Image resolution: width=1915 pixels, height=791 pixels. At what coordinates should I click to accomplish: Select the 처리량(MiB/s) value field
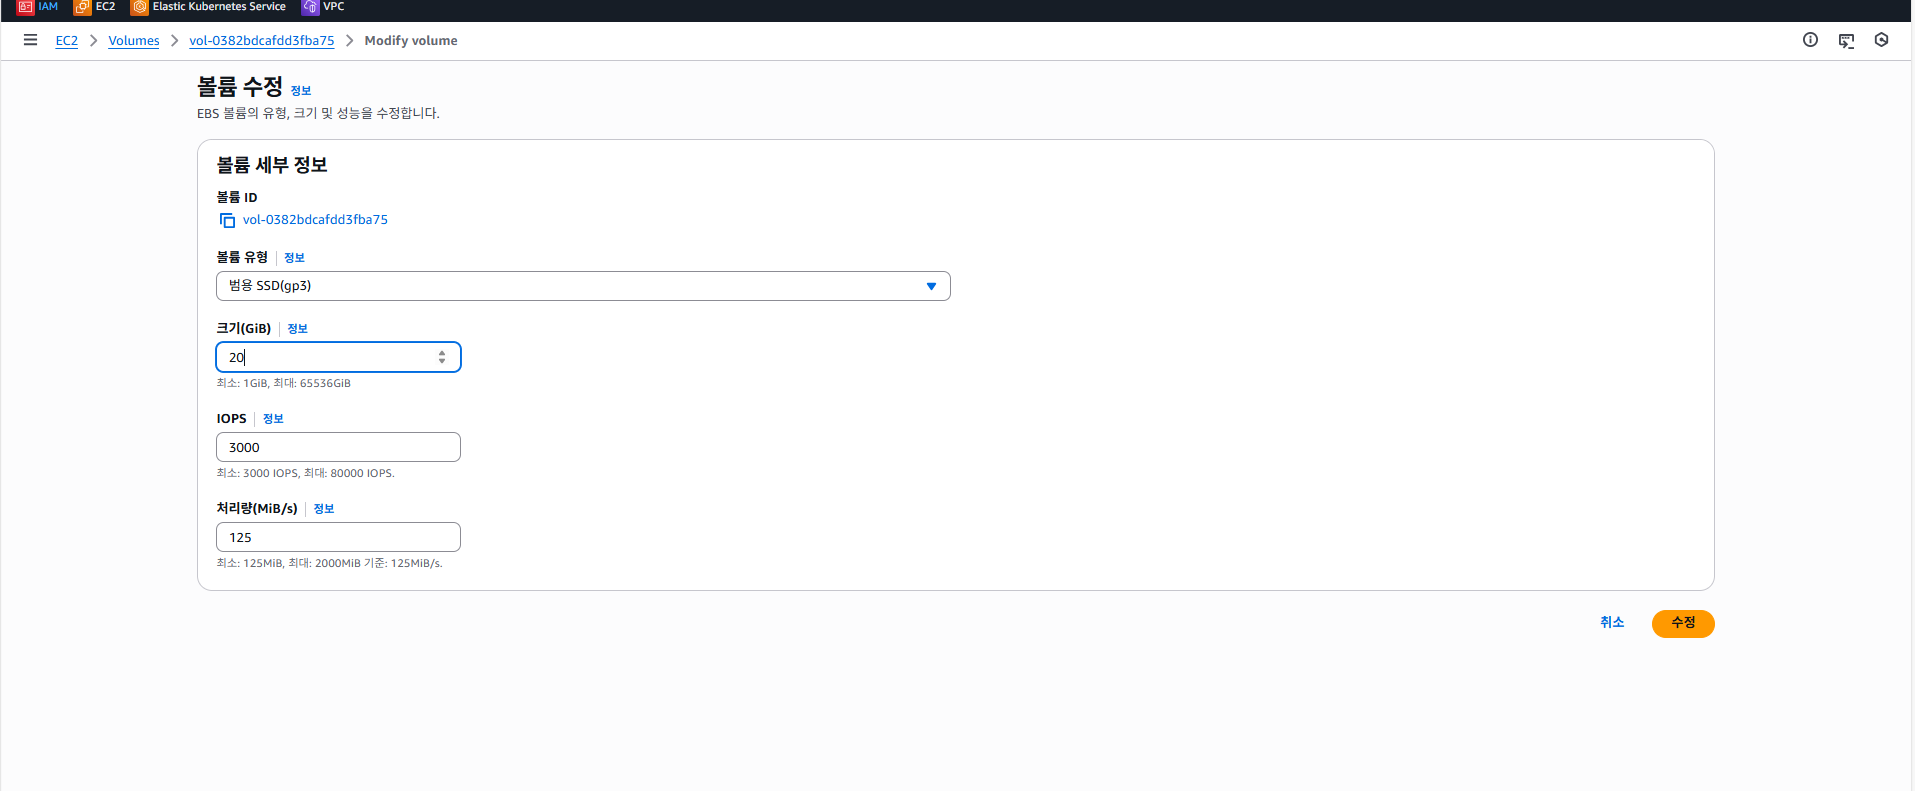tap(338, 537)
